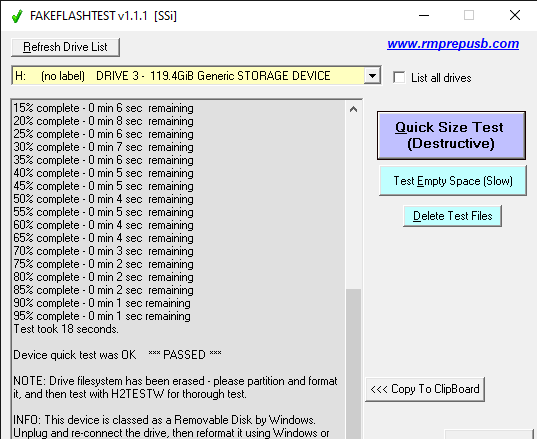Close the FAKEFLASHTEST window
The image size is (537, 439).
click(x=515, y=15)
